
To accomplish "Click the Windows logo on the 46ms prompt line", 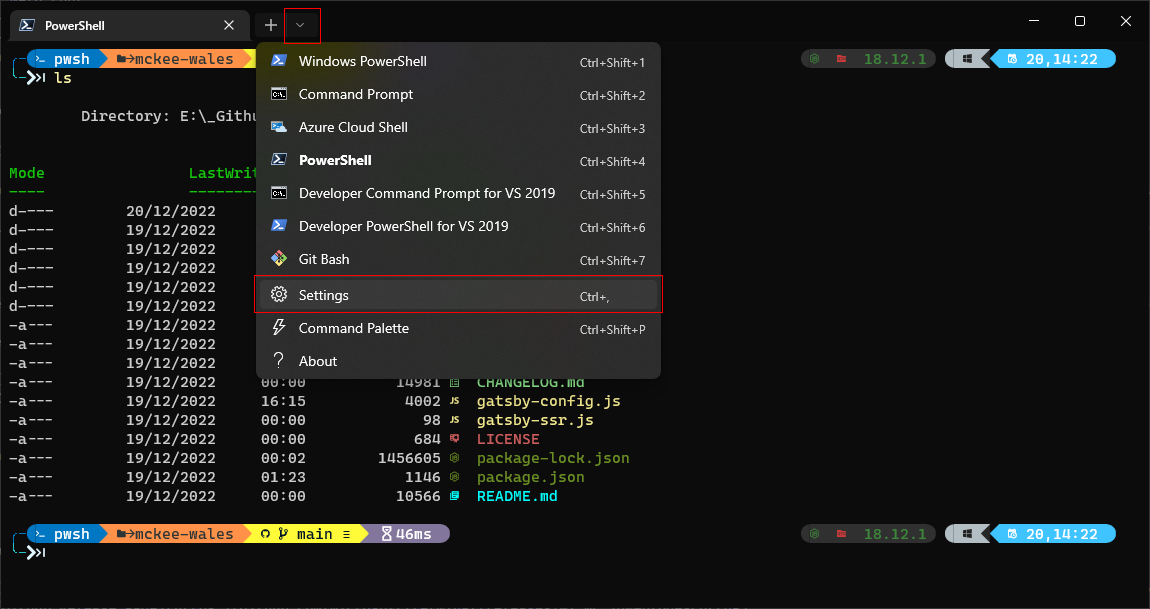I will point(967,534).
